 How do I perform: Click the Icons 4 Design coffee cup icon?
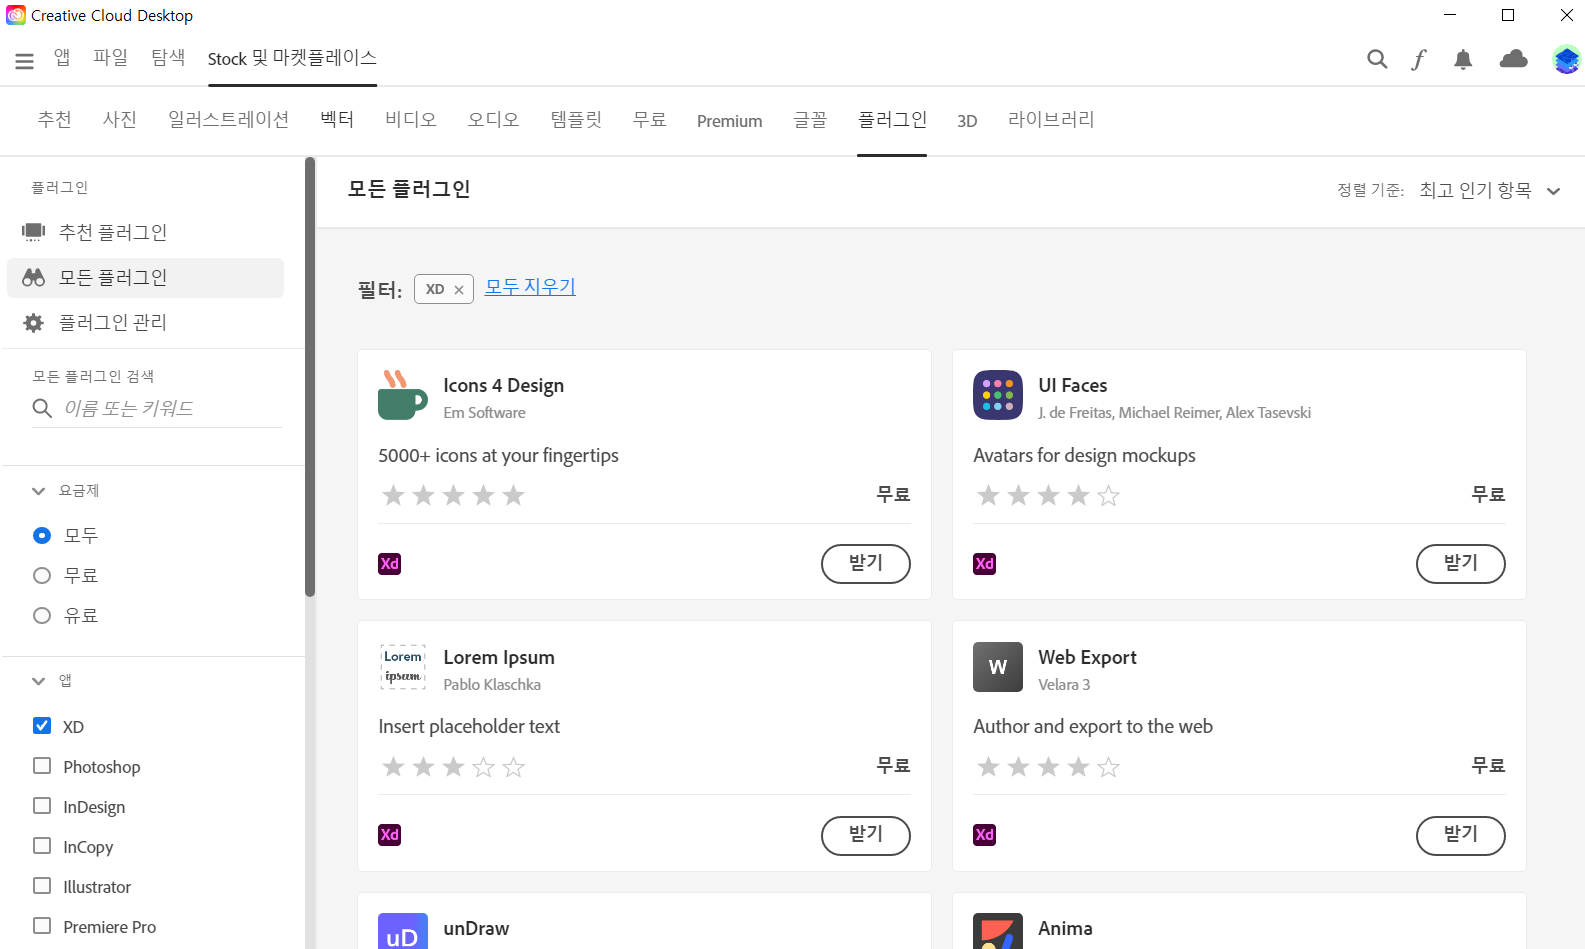402,395
